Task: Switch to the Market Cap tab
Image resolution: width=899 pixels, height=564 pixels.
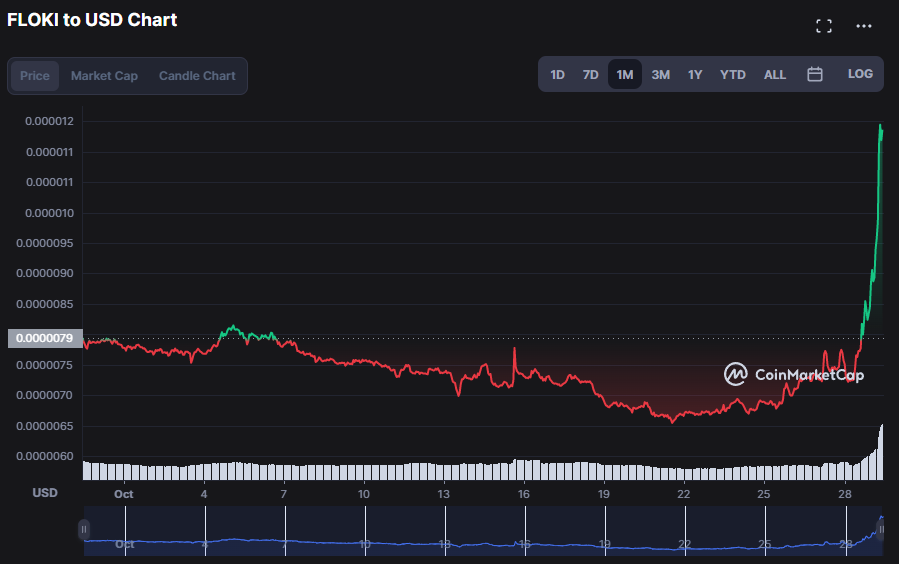Action: coord(104,76)
